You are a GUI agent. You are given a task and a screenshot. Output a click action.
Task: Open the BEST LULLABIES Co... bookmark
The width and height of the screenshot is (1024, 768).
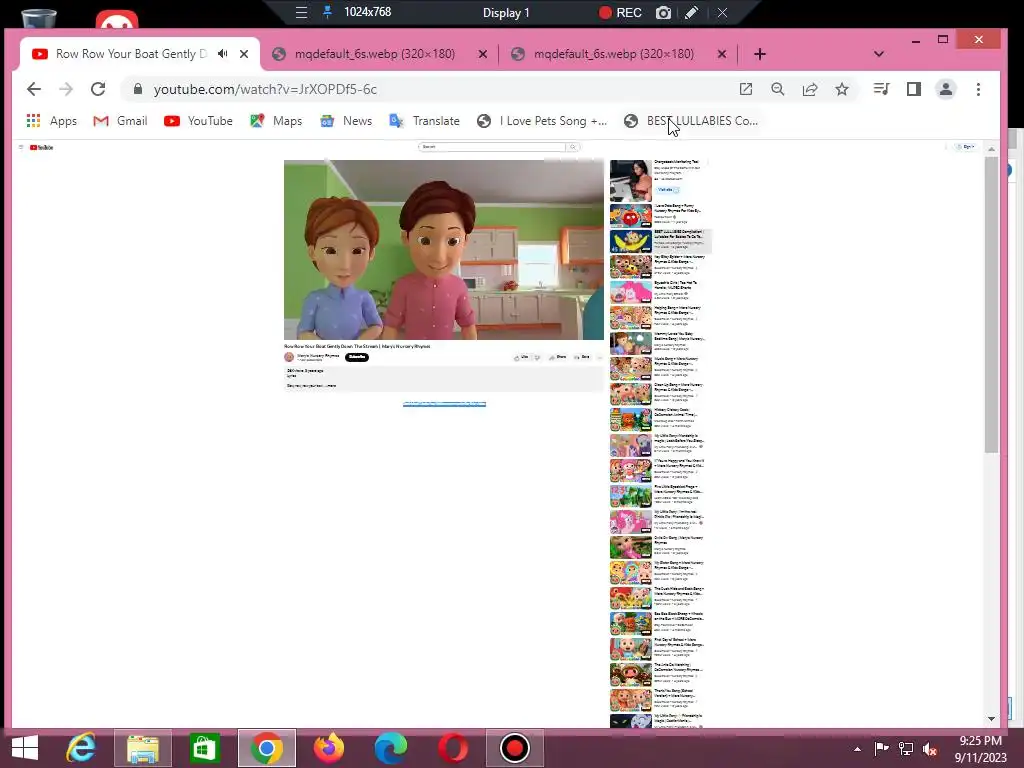(691, 121)
